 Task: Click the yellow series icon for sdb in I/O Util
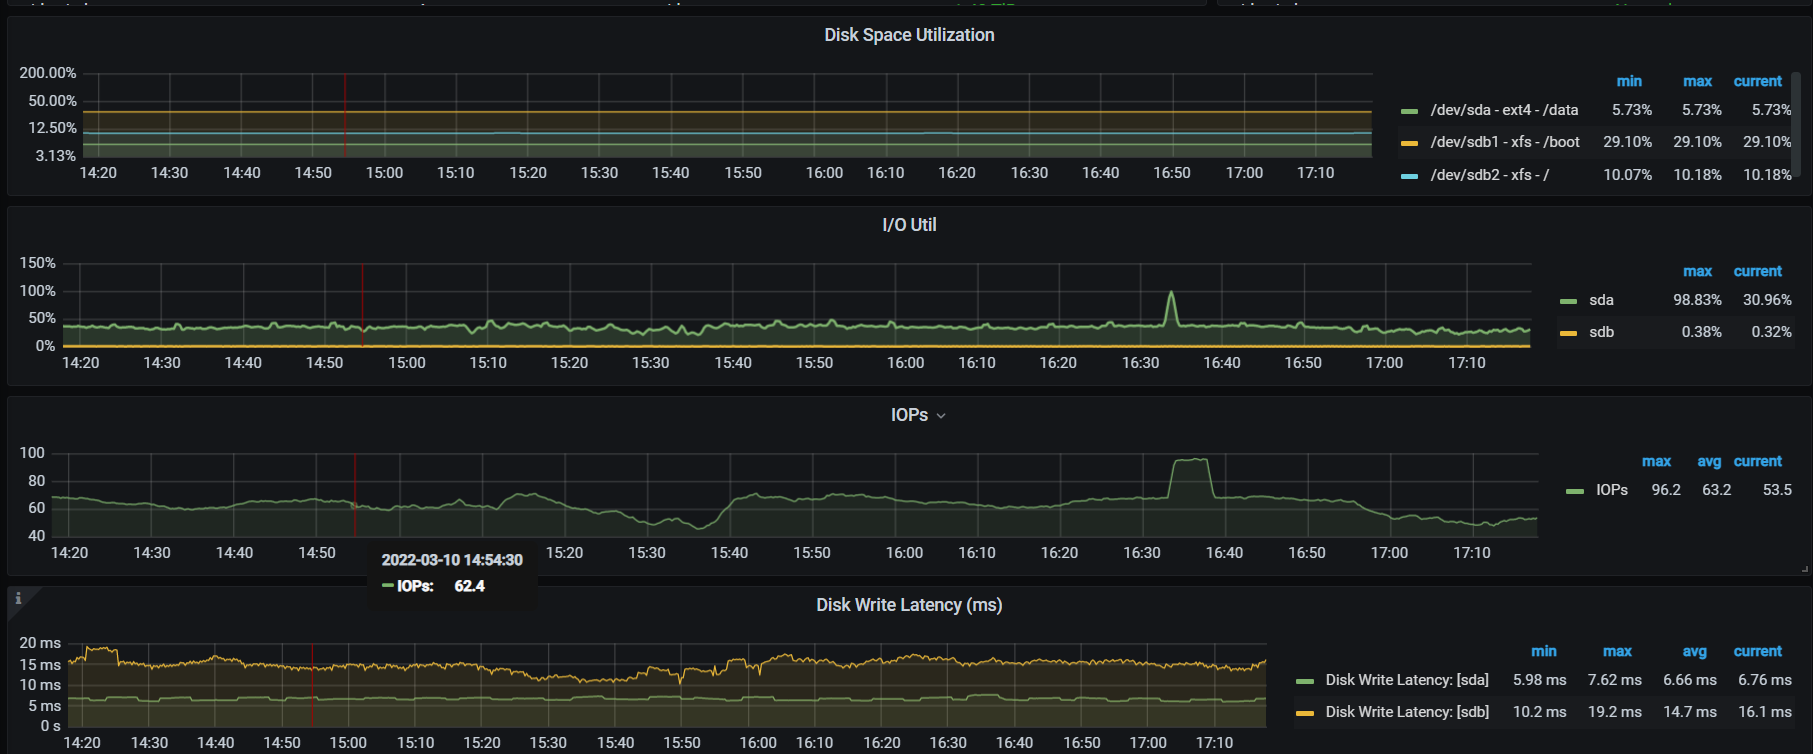point(1568,333)
